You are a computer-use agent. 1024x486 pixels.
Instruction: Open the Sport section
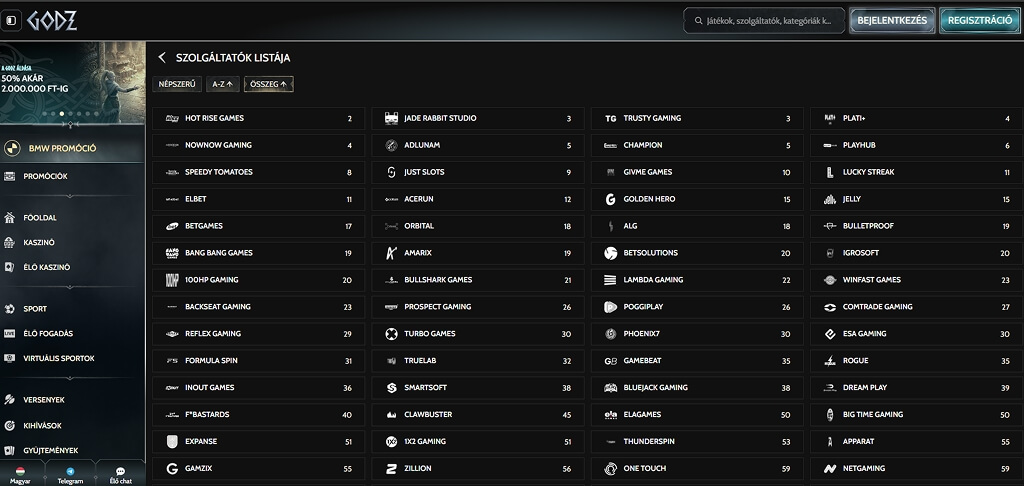point(35,309)
